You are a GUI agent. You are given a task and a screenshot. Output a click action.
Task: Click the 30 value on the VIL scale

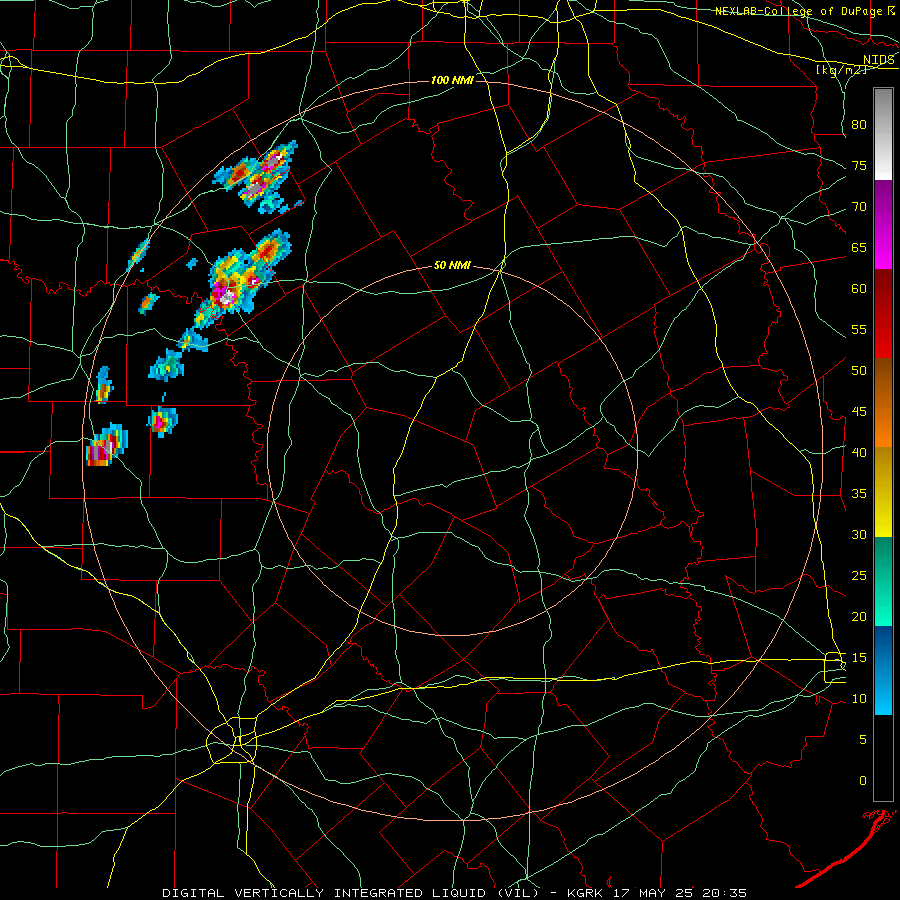859,535
